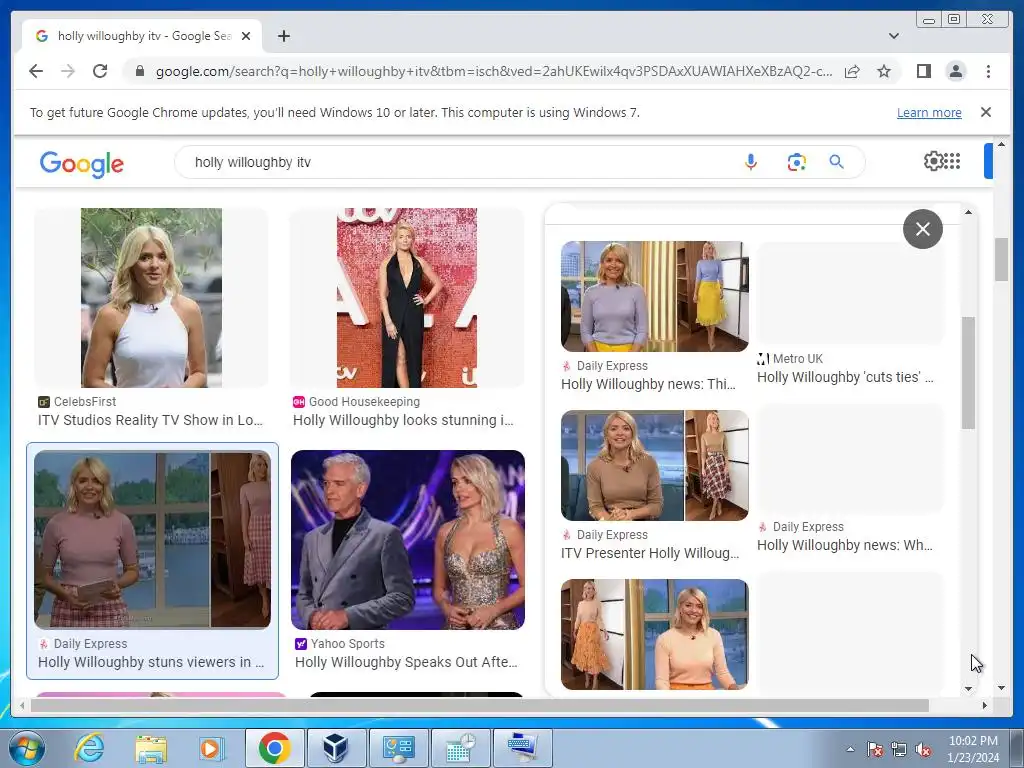
Task: Start voice search with microphone
Action: click(x=751, y=162)
